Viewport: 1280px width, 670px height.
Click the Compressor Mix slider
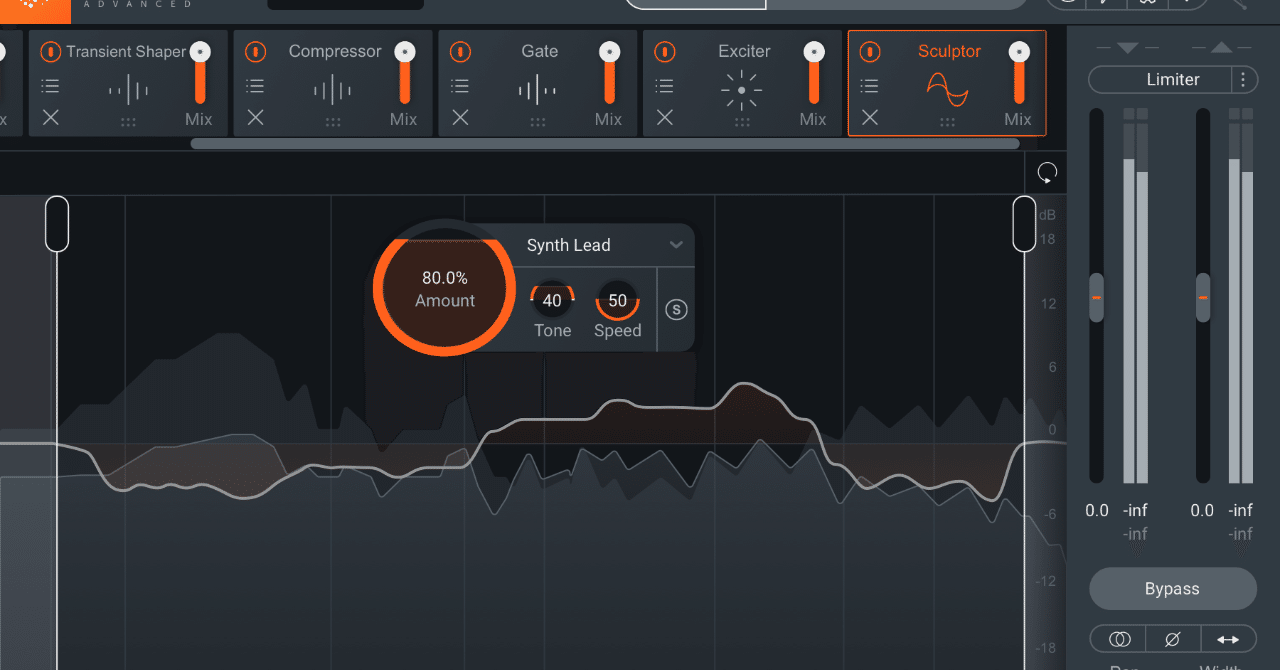(x=405, y=73)
